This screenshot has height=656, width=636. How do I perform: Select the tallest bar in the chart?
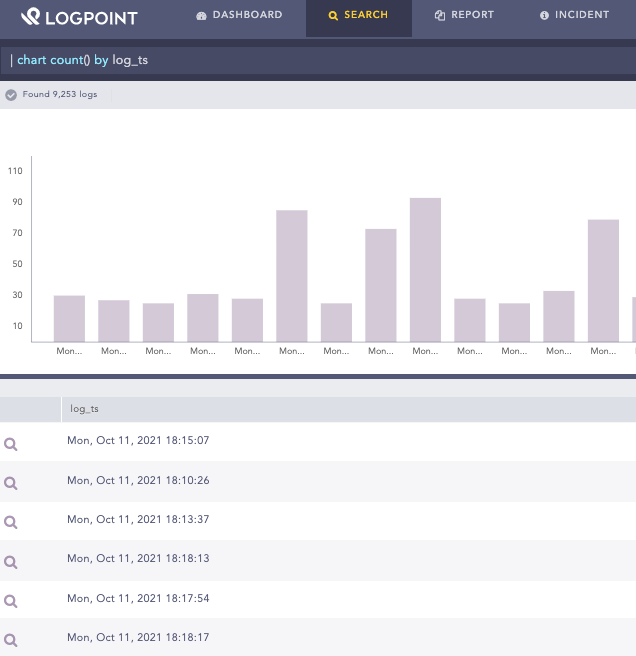[425, 270]
